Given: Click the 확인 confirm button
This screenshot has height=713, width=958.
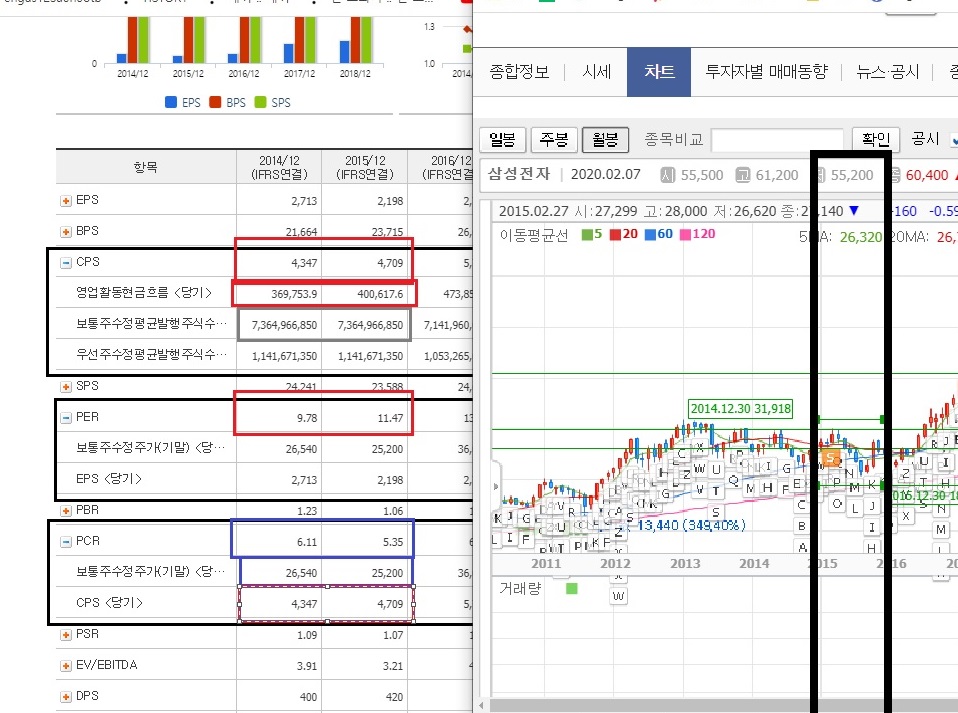Looking at the screenshot, I should (x=876, y=139).
